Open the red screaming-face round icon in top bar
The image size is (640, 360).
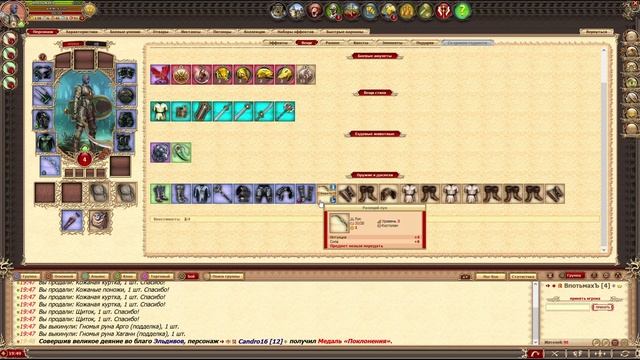coord(315,11)
